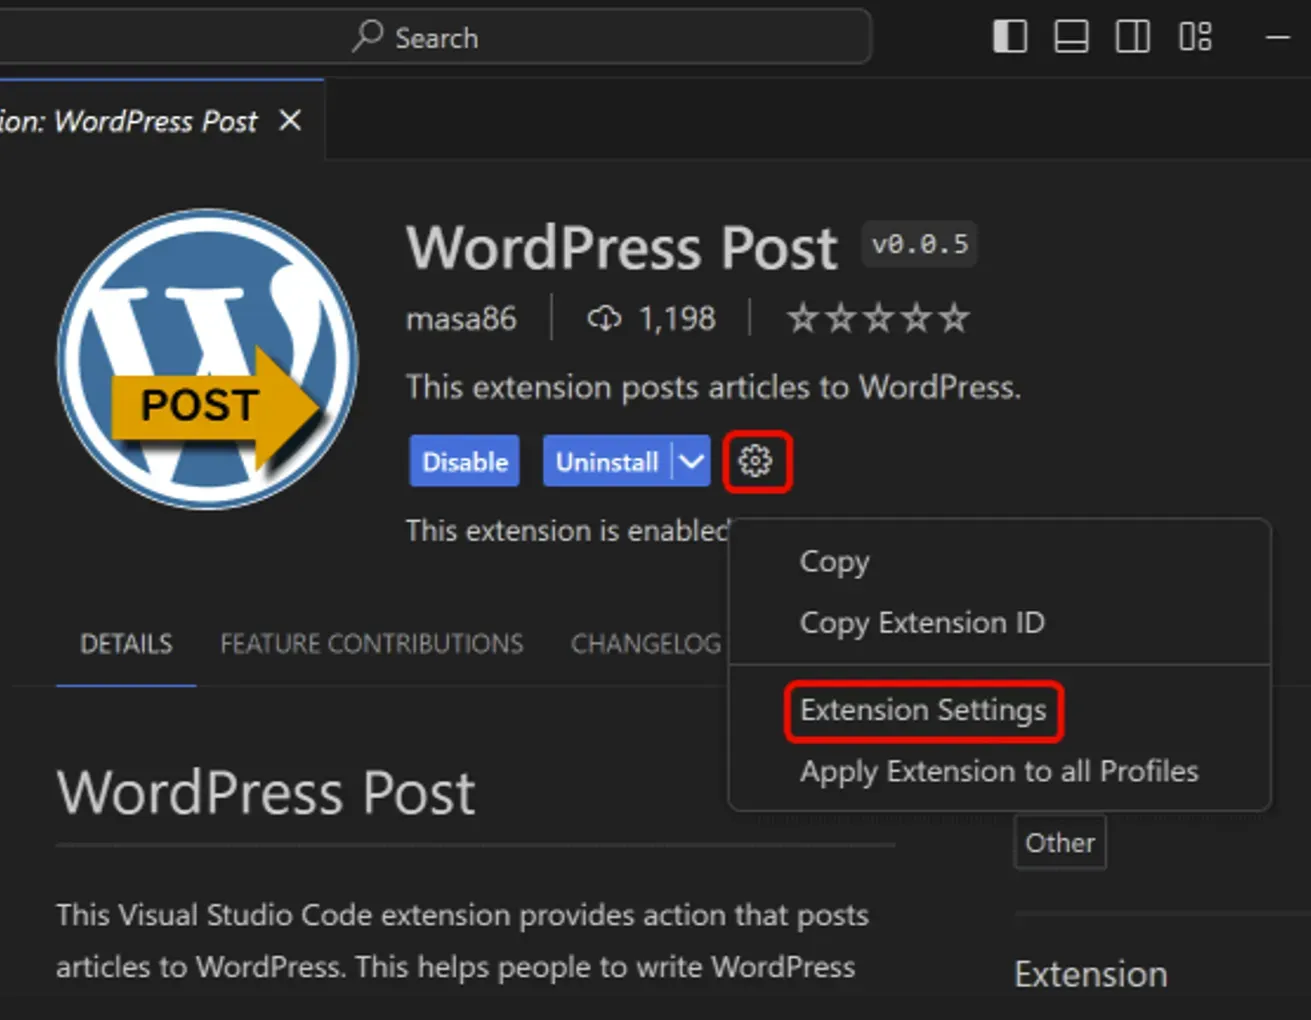Screen dimensions: 1311x1020
Task: Select Extension Settings from the menu
Action: coord(923,710)
